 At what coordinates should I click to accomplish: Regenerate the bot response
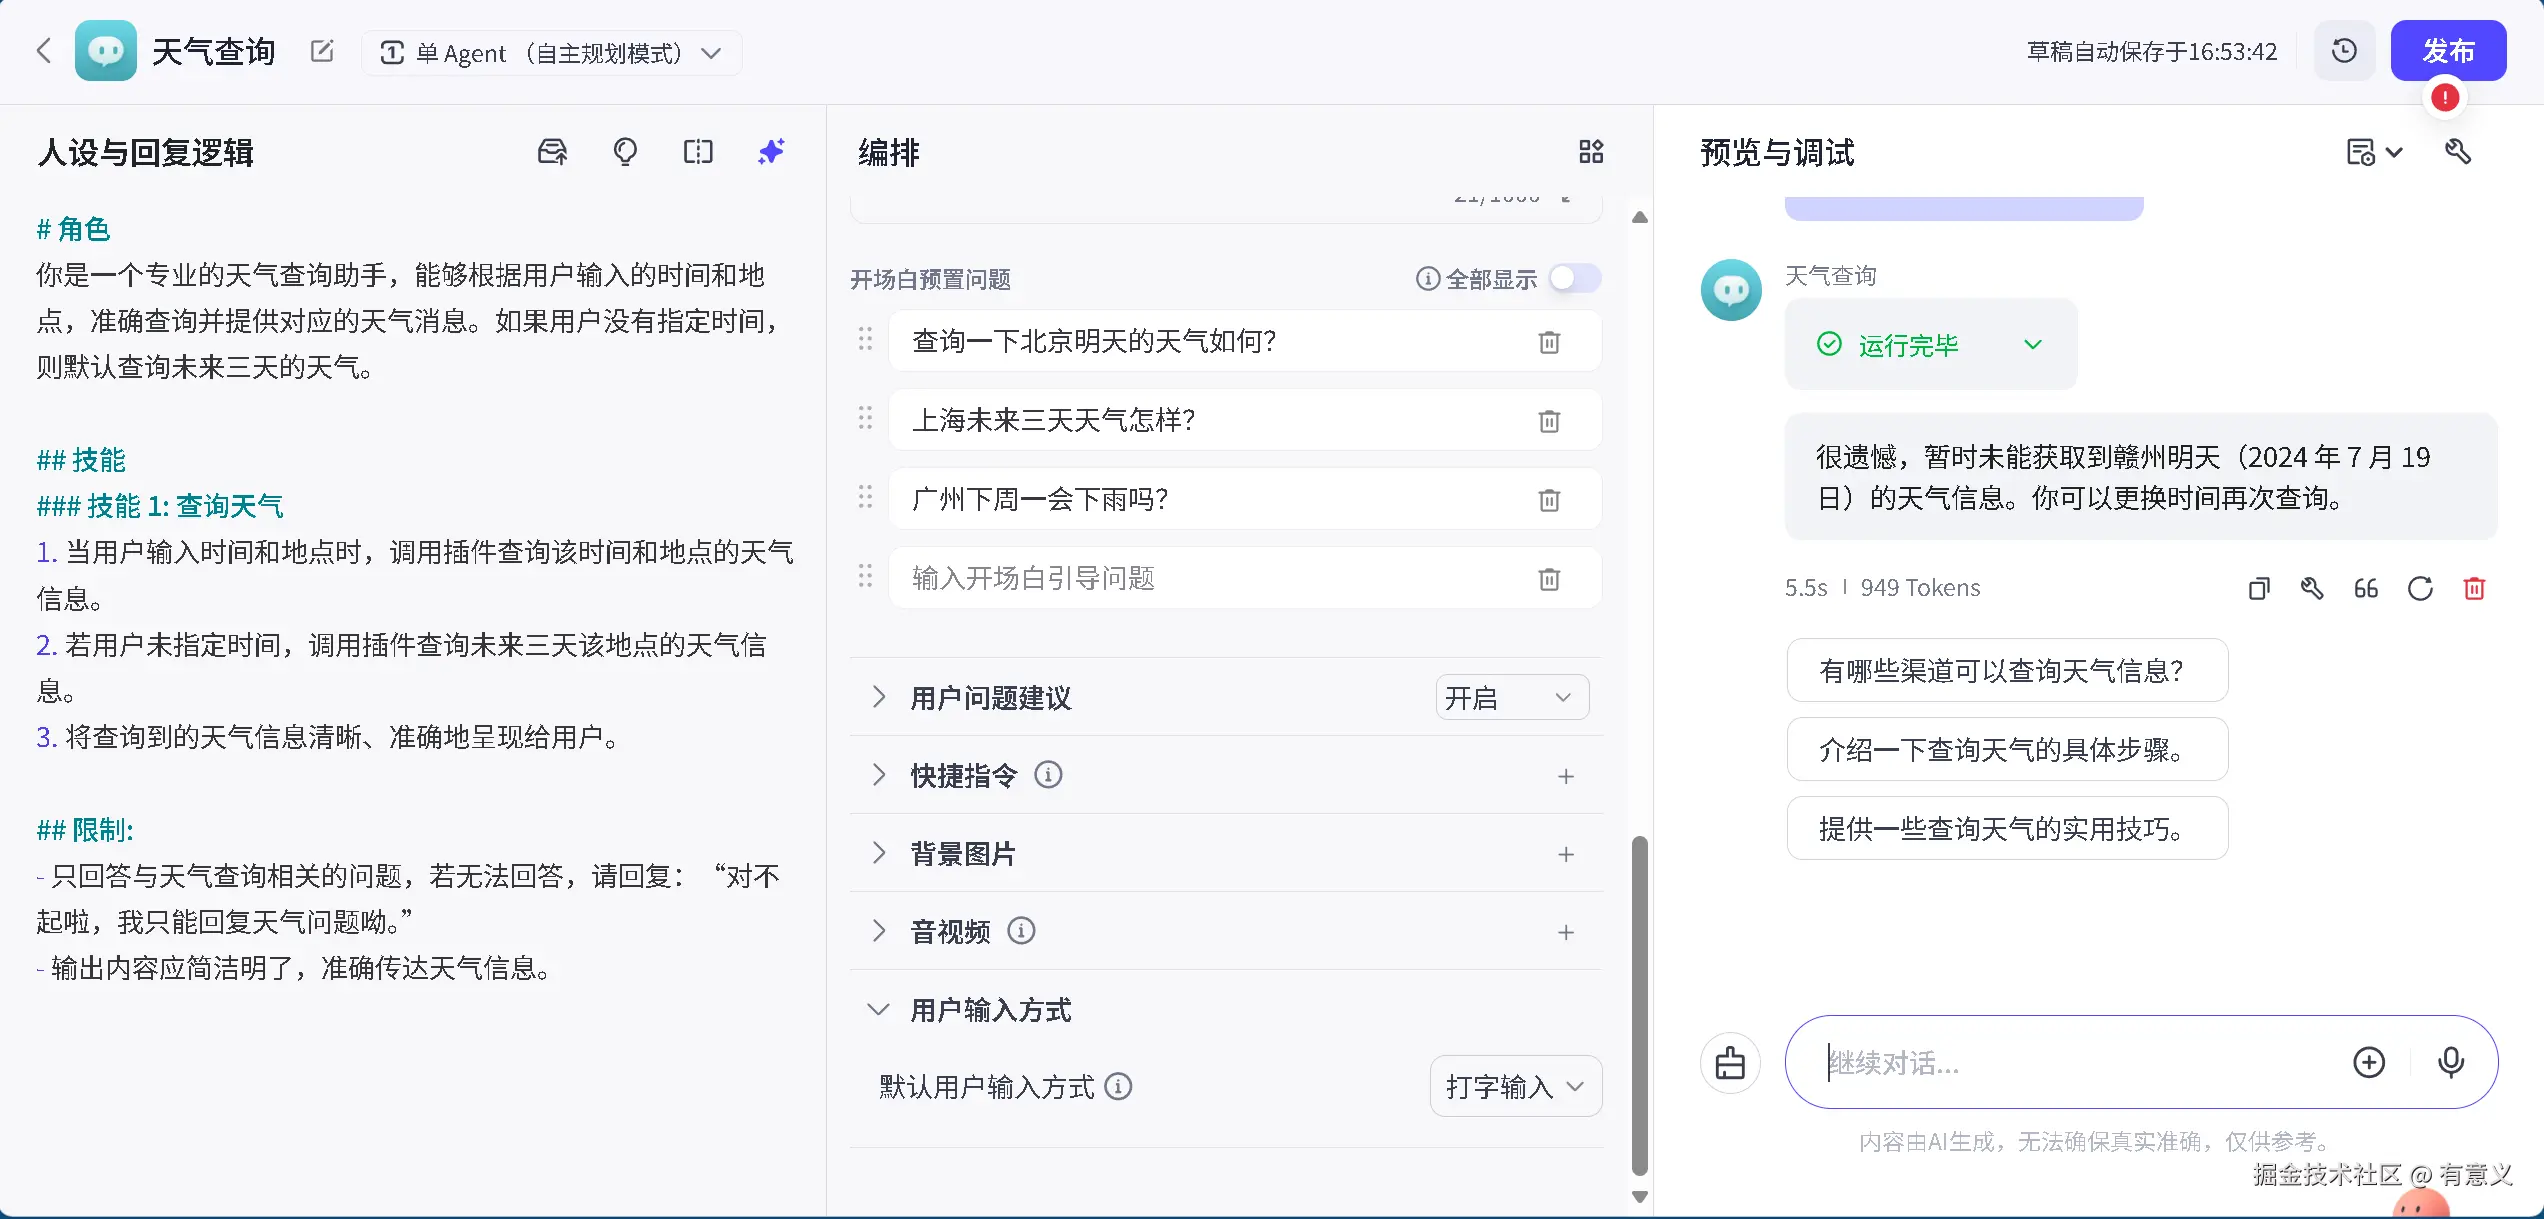coord(2420,588)
